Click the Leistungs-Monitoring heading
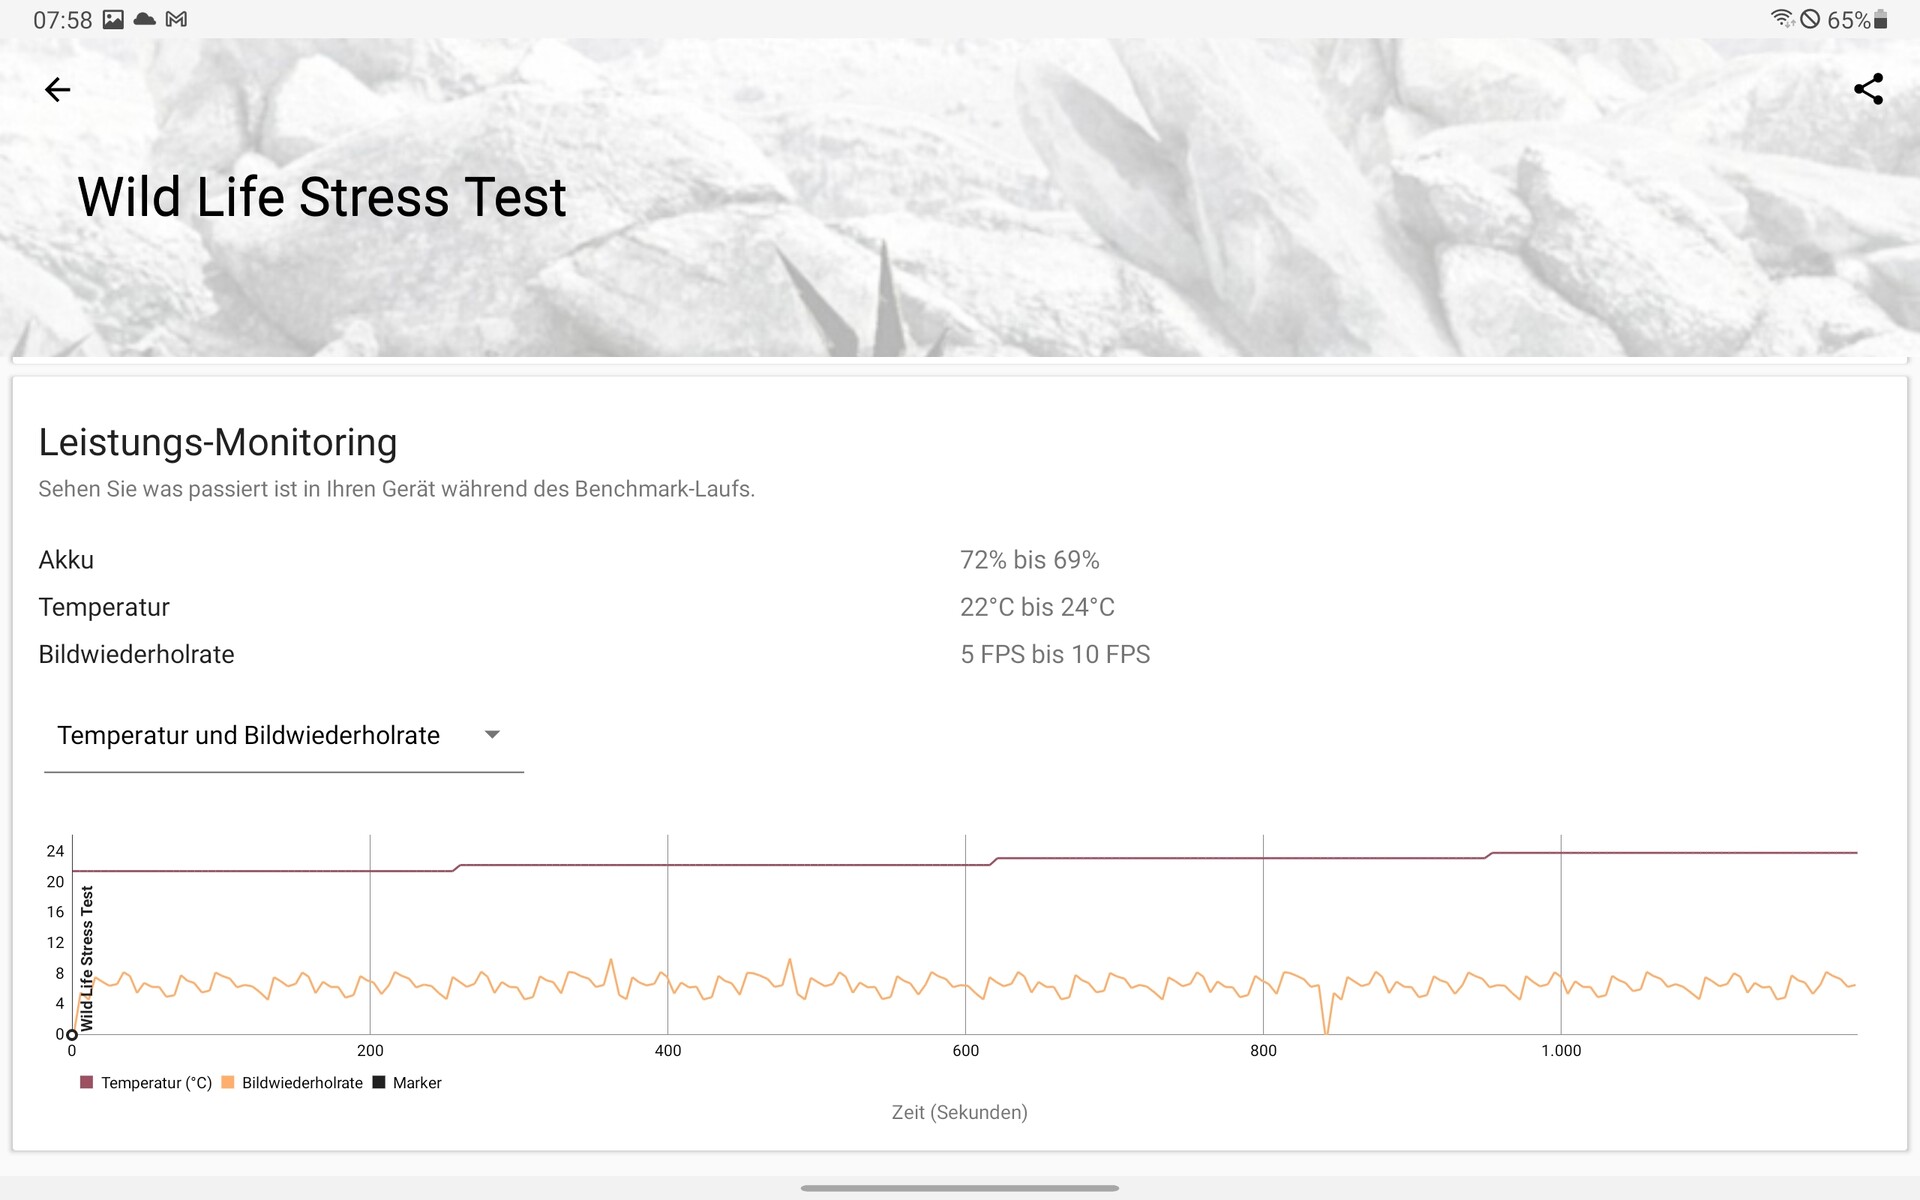 click(x=218, y=442)
